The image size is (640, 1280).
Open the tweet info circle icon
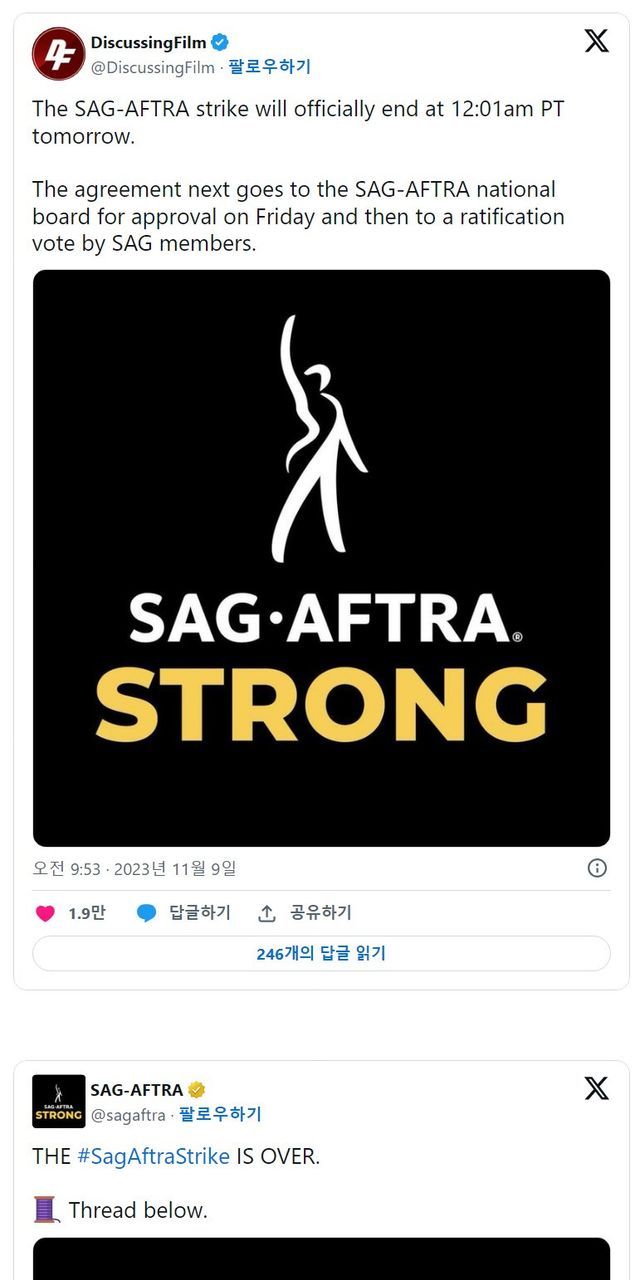(597, 868)
